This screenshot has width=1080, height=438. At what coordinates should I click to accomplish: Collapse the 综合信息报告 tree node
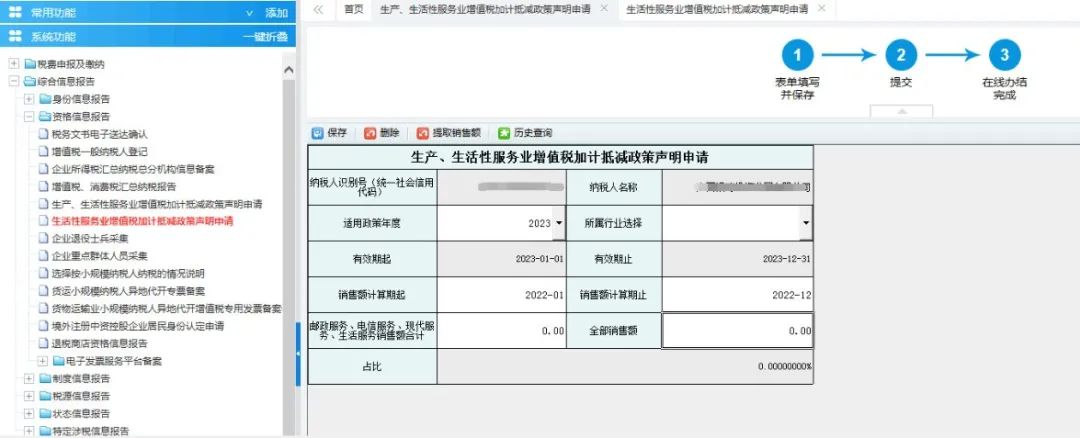[x=14, y=81]
